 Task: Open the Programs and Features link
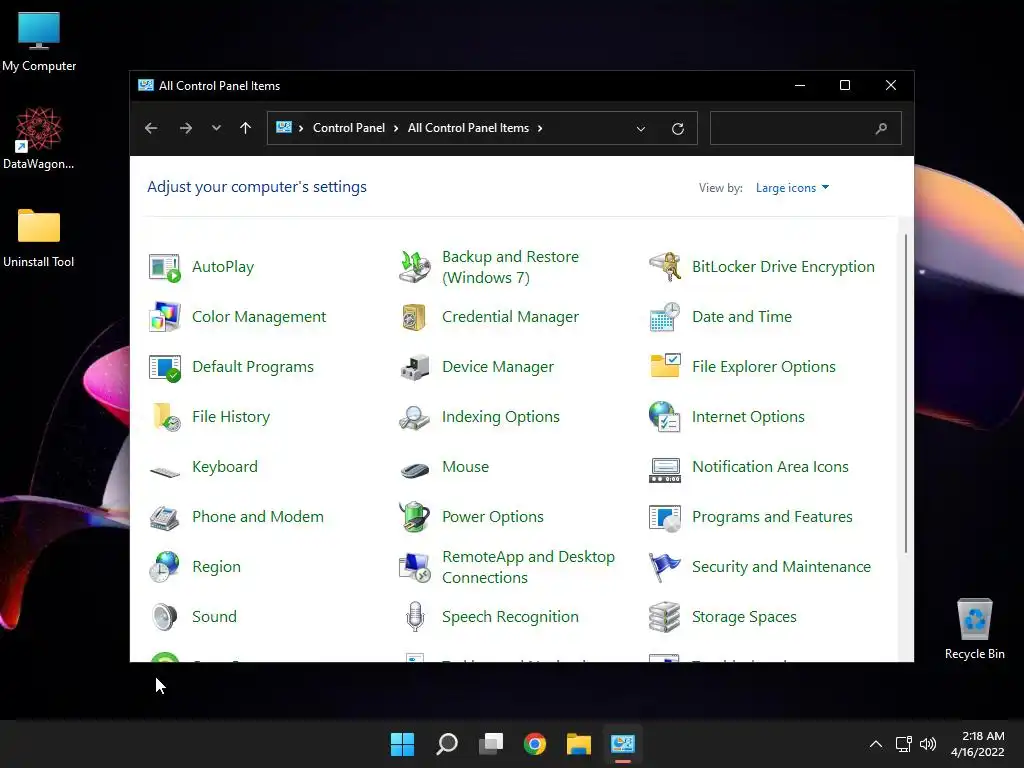(x=772, y=517)
